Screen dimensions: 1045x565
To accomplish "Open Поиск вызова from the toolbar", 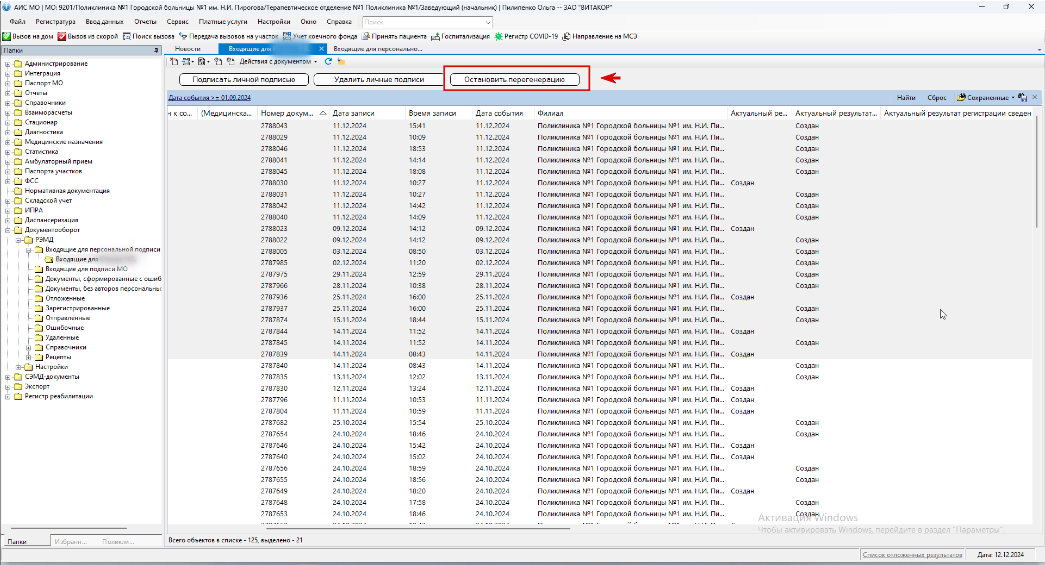I will coord(149,37).
